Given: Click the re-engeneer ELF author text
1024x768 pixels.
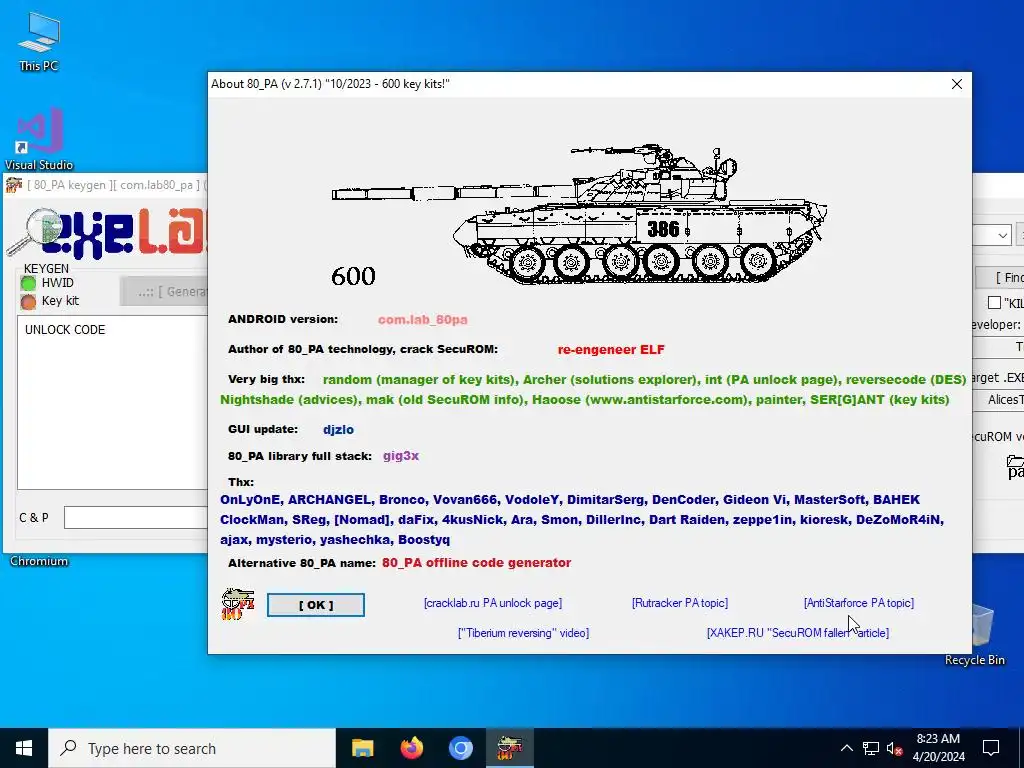Looking at the screenshot, I should [611, 349].
